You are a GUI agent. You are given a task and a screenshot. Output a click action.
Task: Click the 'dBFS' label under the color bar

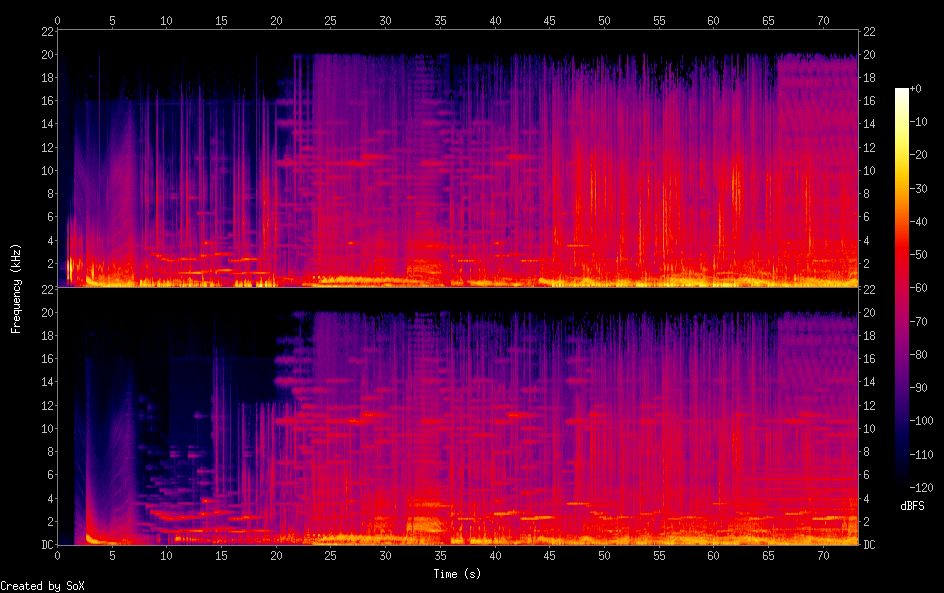(912, 507)
